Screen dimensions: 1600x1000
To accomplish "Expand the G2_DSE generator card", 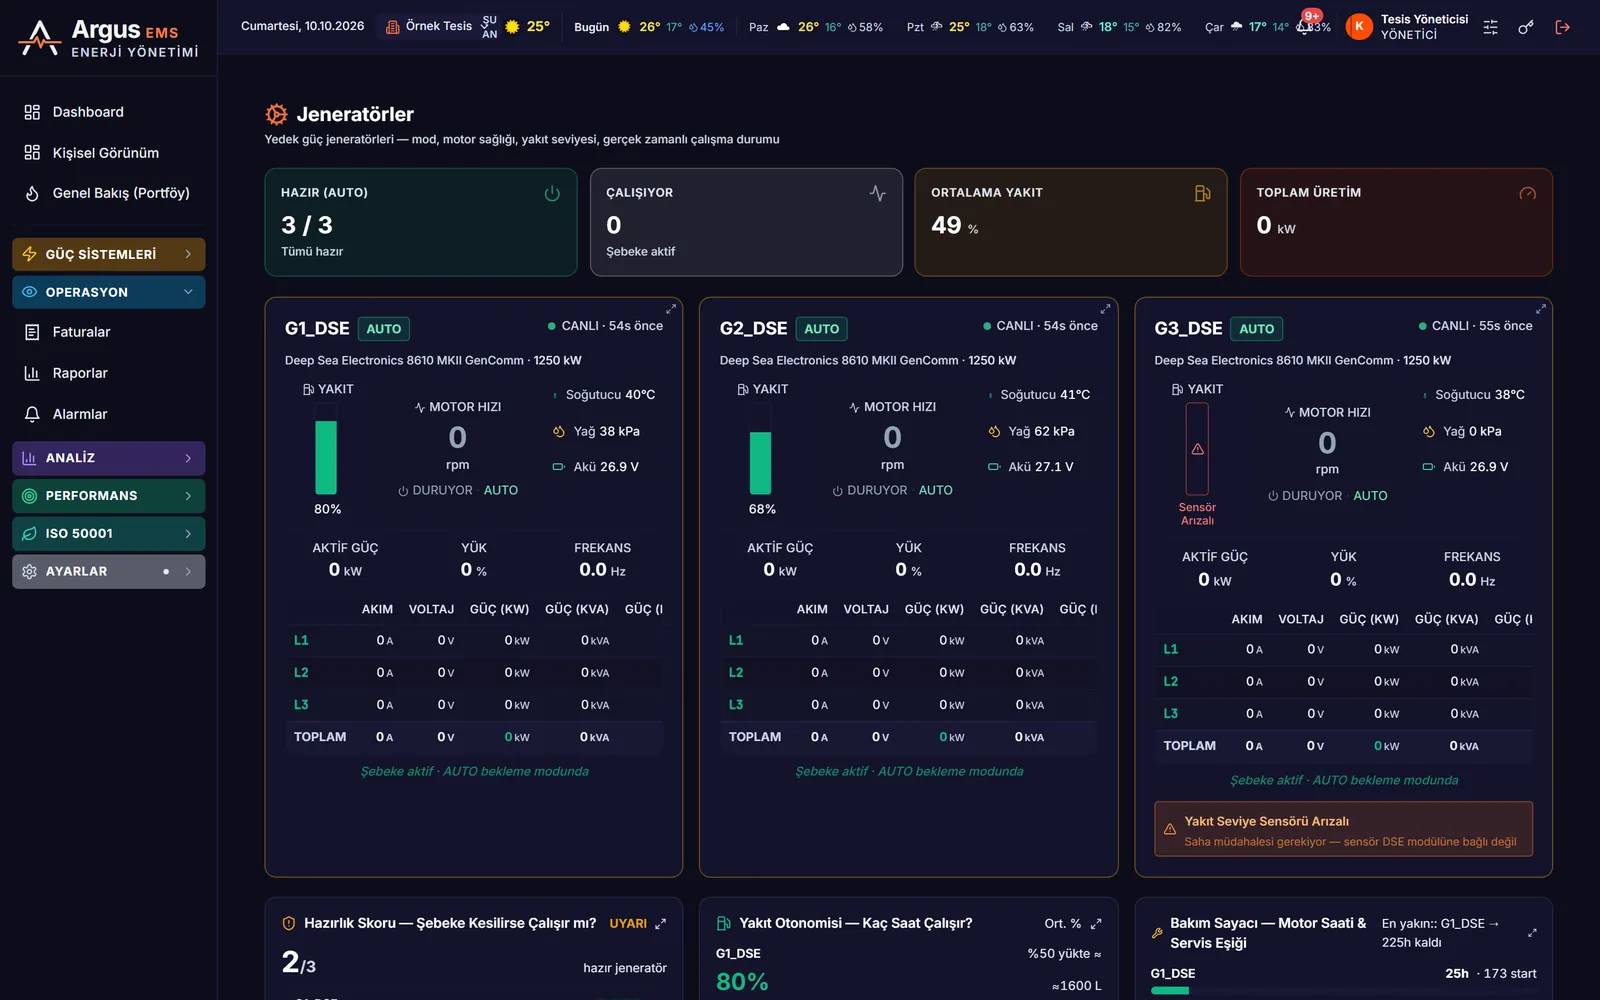I will [1105, 308].
